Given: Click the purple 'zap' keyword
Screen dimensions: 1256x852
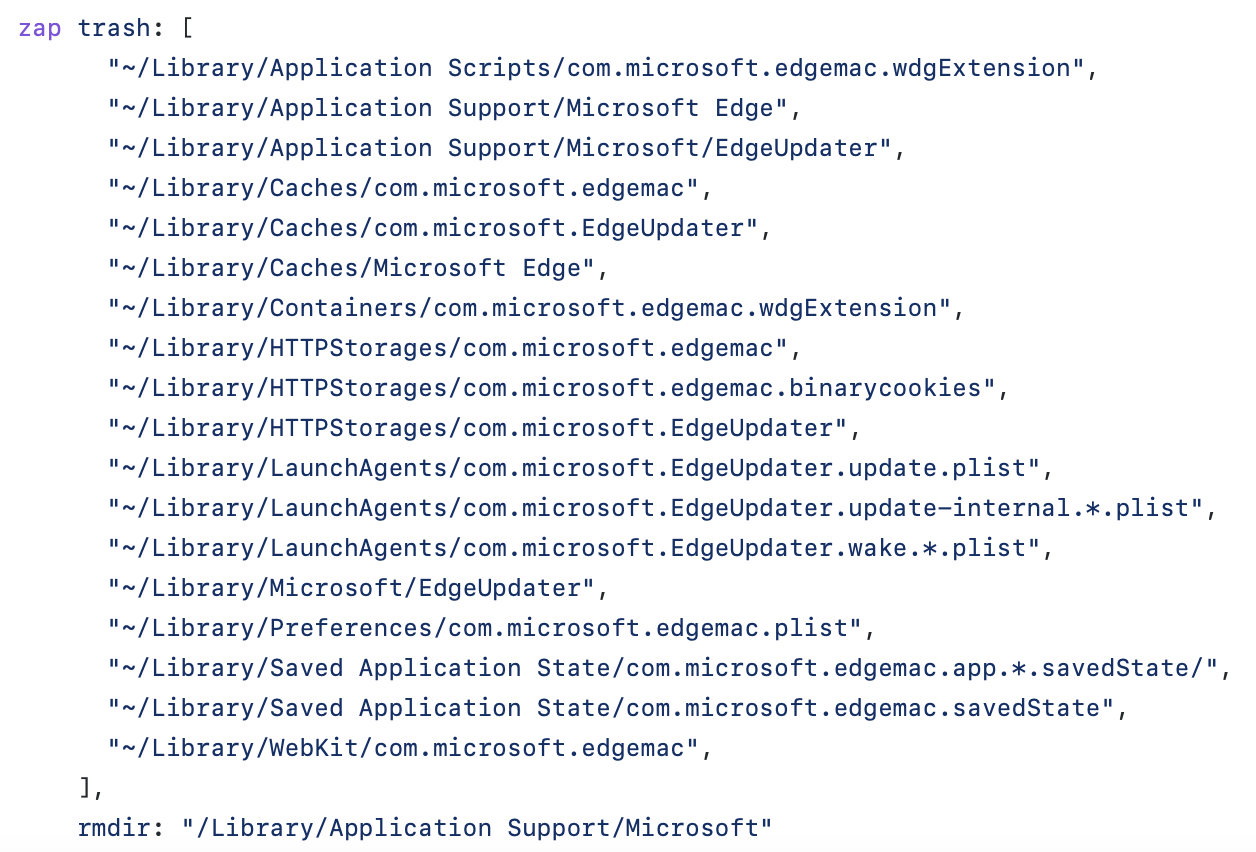Looking at the screenshot, I should point(40,28).
